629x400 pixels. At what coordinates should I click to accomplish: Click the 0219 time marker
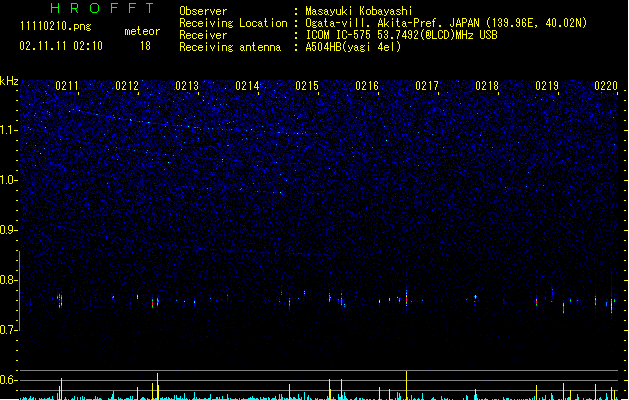(547, 86)
